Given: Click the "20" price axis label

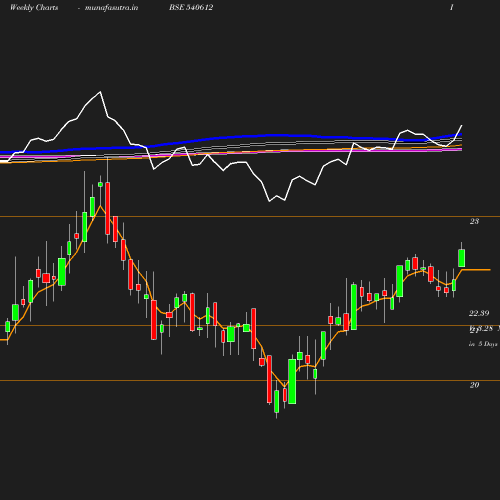Looking at the screenshot, I should 474,385.
